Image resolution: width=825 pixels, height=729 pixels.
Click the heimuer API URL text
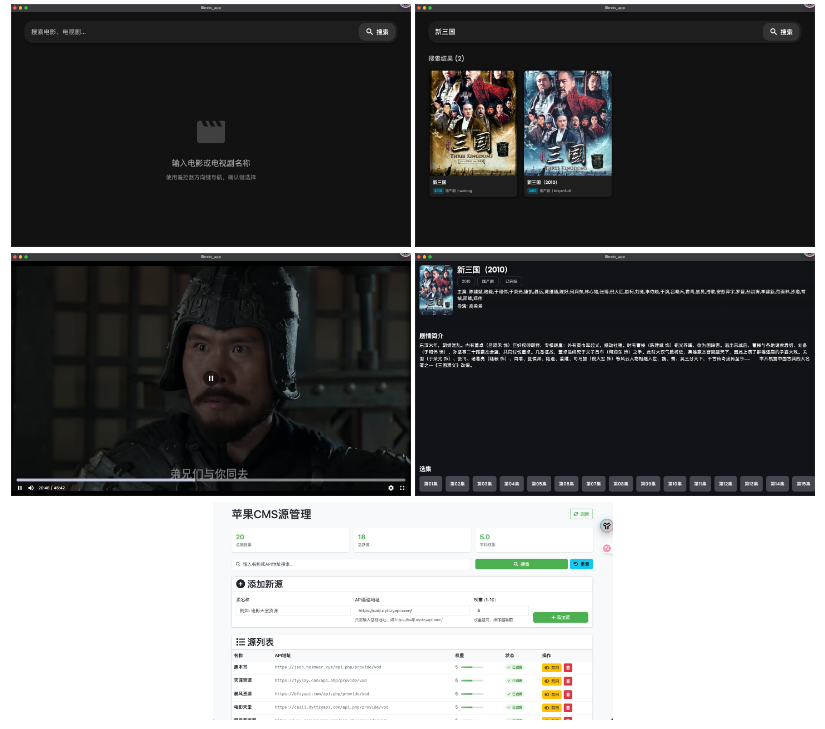(328, 667)
